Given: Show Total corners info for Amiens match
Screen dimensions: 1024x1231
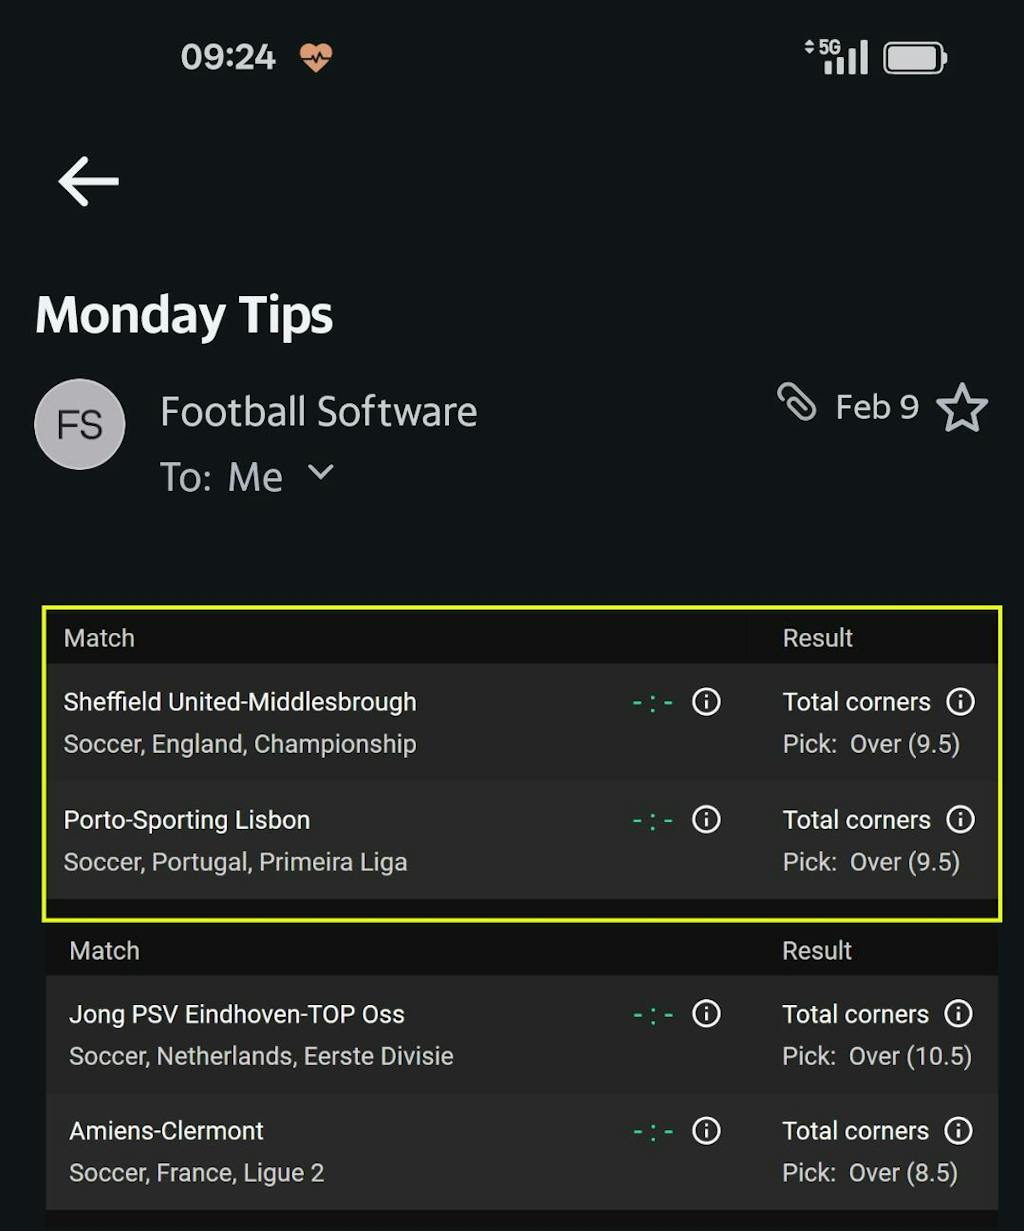Looking at the screenshot, I should [958, 1131].
